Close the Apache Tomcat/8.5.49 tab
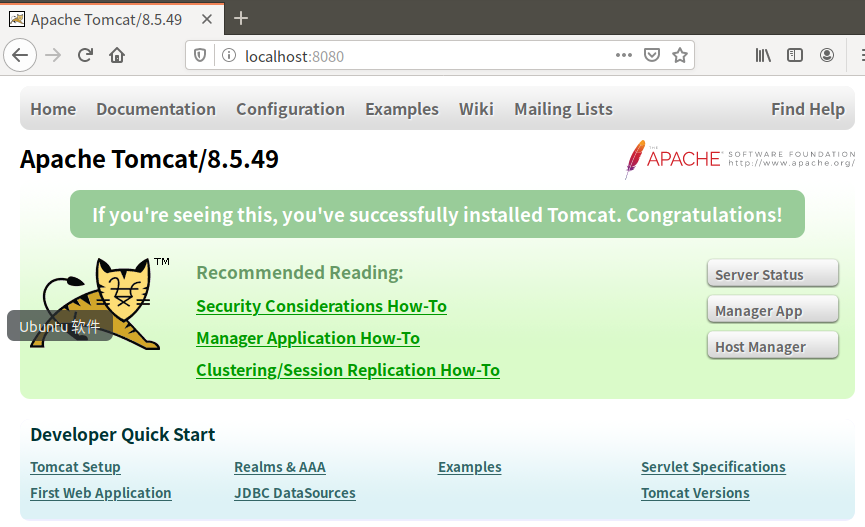This screenshot has width=865, height=527. pyautogui.click(x=207, y=19)
